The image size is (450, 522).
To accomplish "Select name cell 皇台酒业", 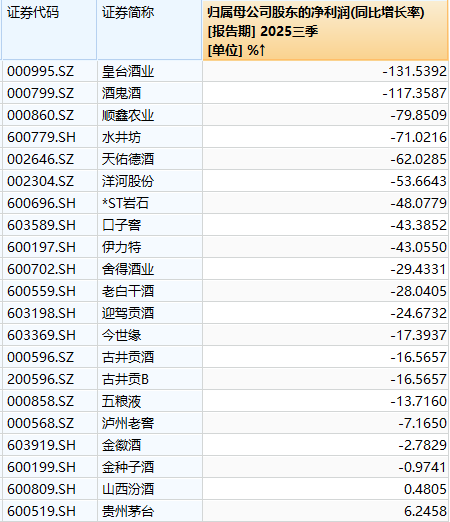I will pos(150,71).
